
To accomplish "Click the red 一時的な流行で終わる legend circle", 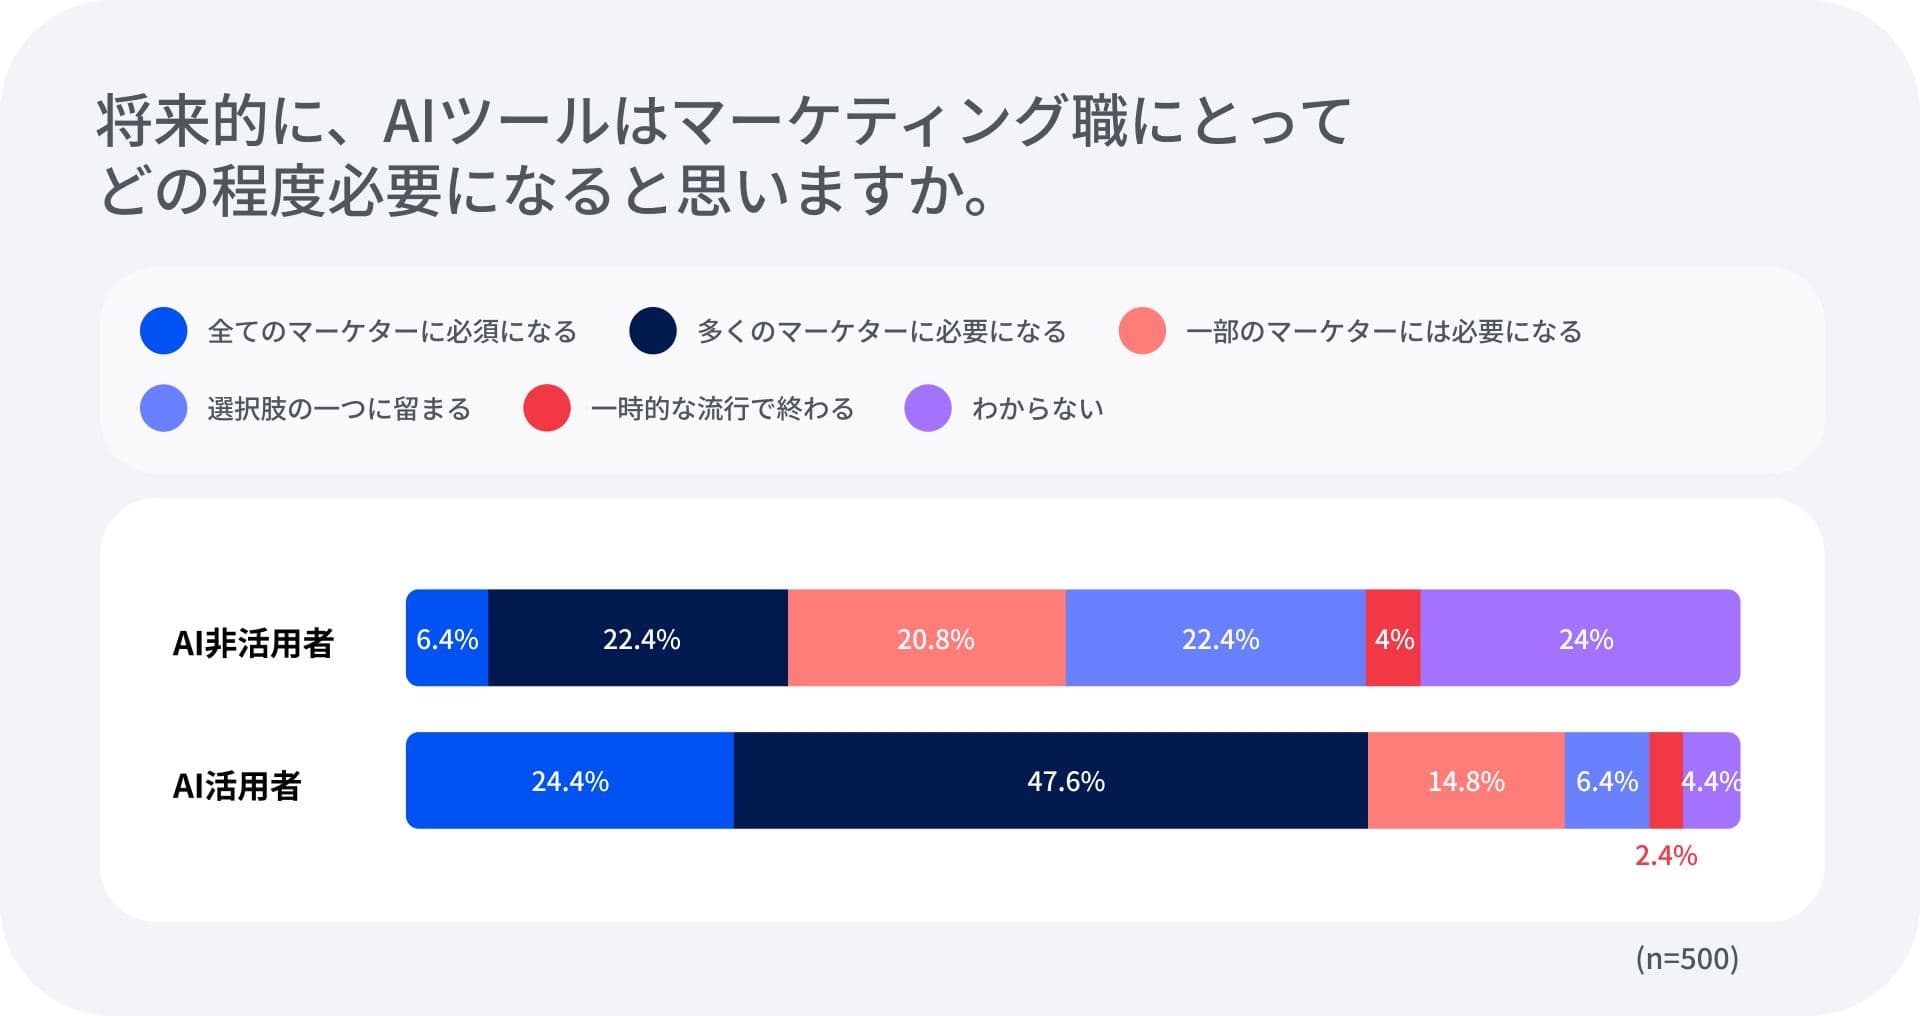I will [547, 408].
